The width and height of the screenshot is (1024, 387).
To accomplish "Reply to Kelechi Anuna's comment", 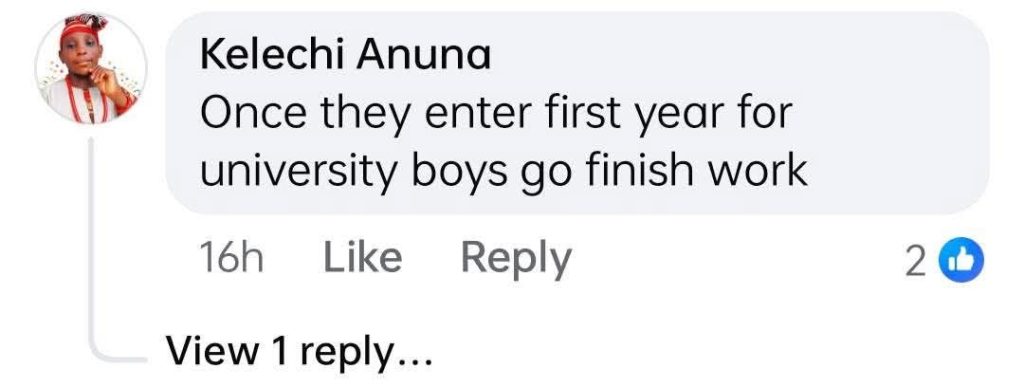I will tap(516, 259).
